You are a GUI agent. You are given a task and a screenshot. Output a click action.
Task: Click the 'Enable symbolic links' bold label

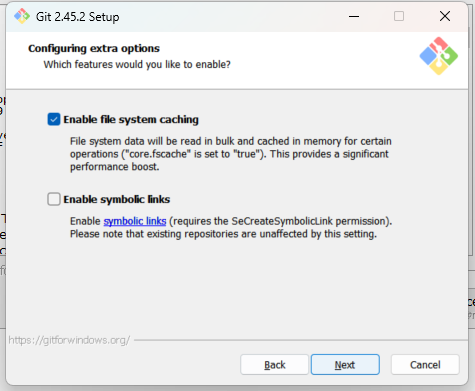point(117,199)
